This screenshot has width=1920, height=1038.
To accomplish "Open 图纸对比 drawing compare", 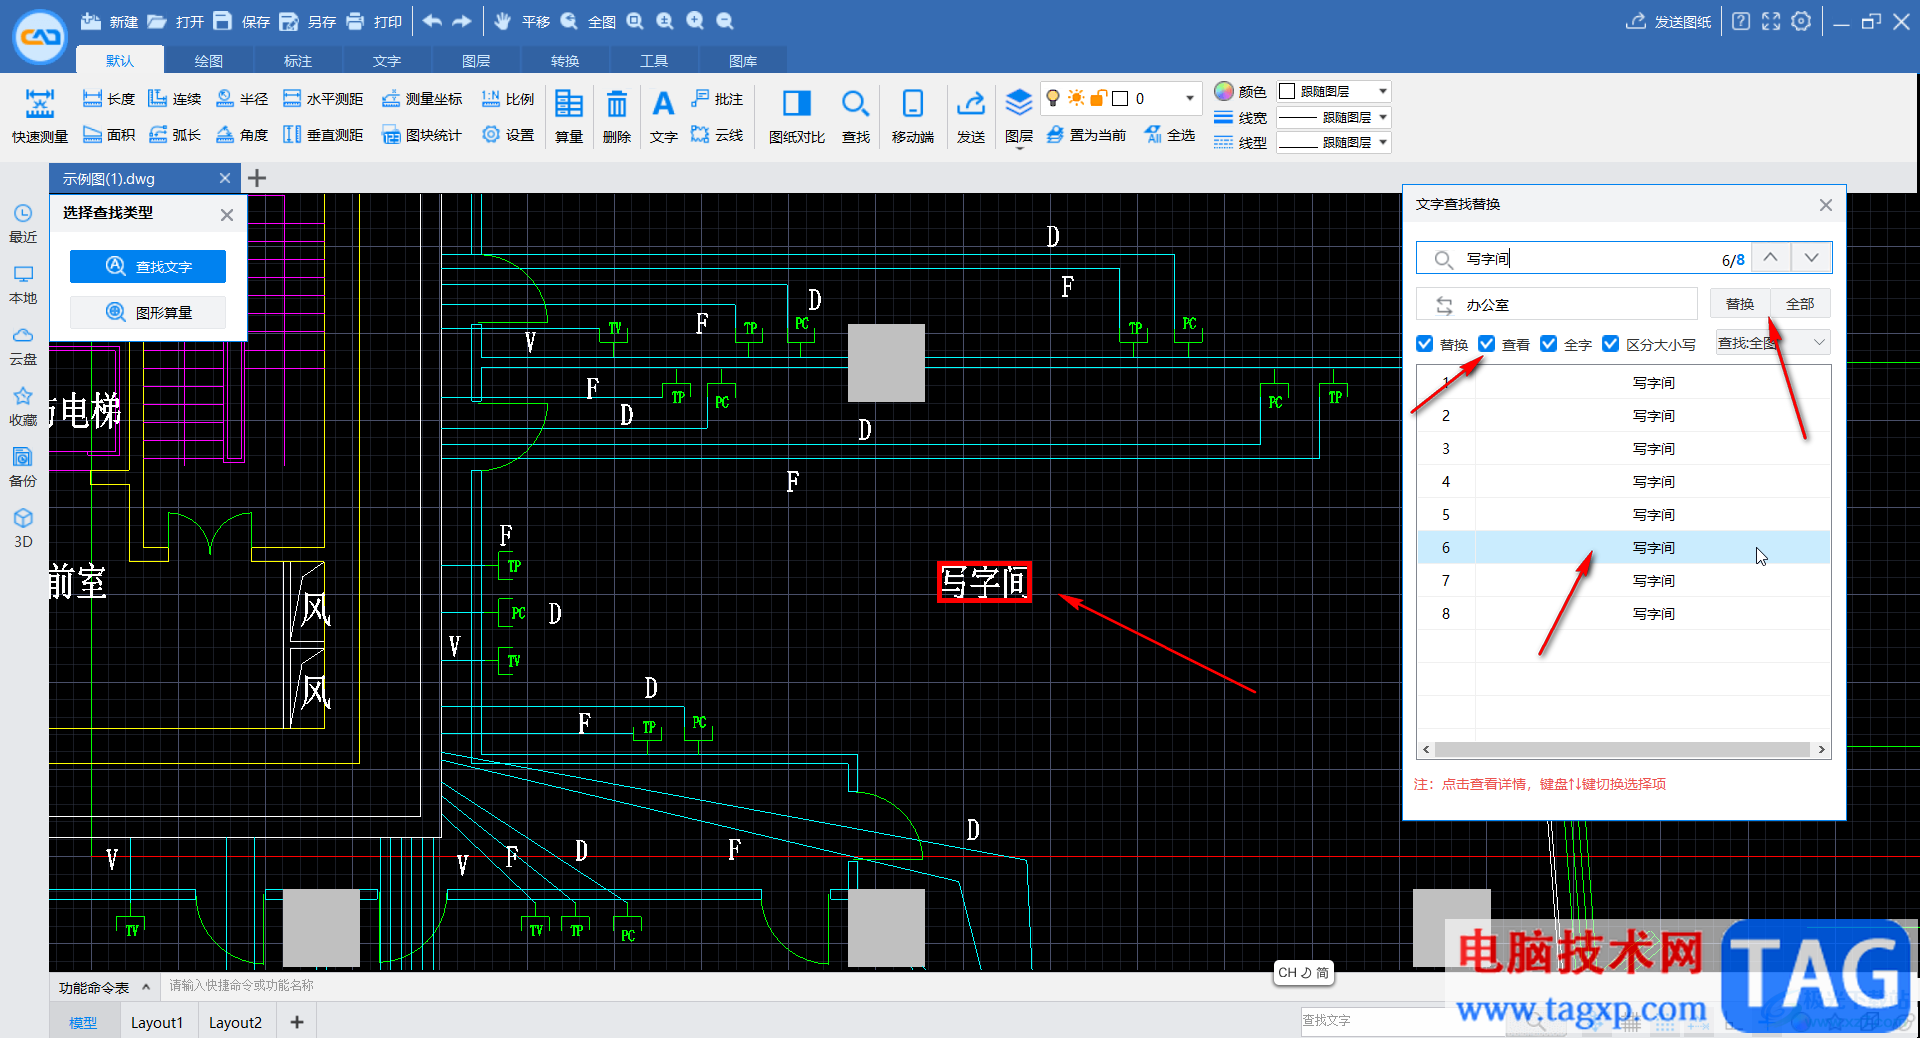I will (797, 116).
